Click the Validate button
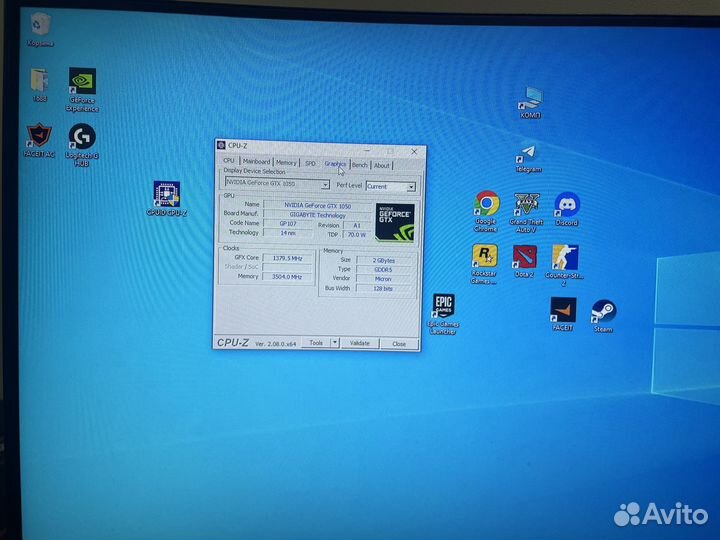The image size is (720, 540). coord(360,343)
